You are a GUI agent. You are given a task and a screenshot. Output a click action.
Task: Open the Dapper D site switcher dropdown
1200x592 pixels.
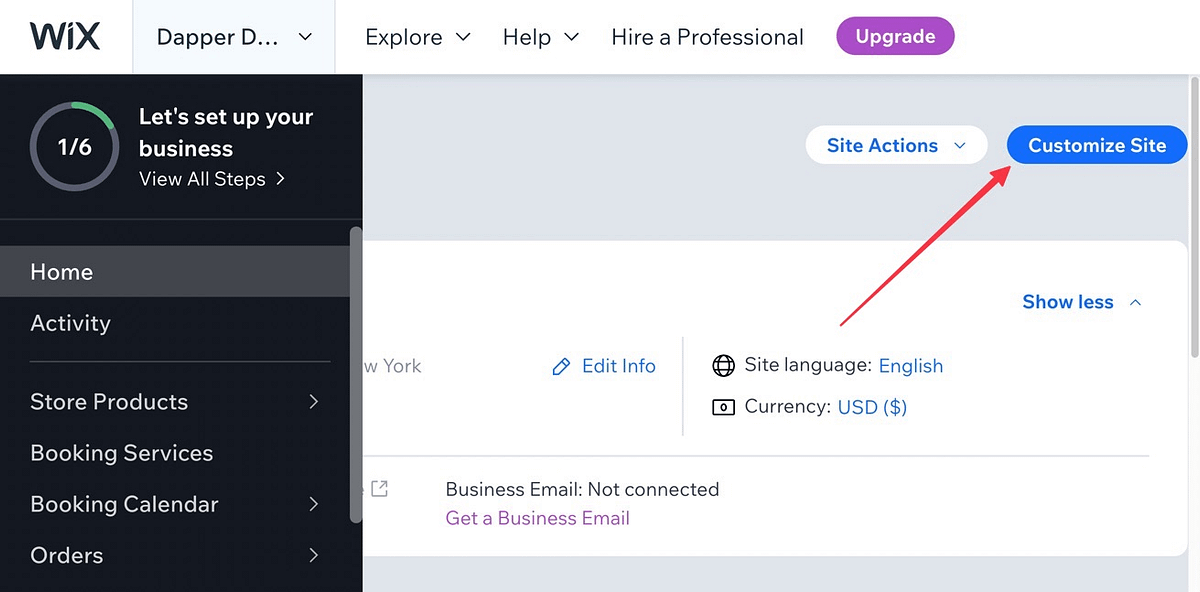pyautogui.click(x=233, y=36)
